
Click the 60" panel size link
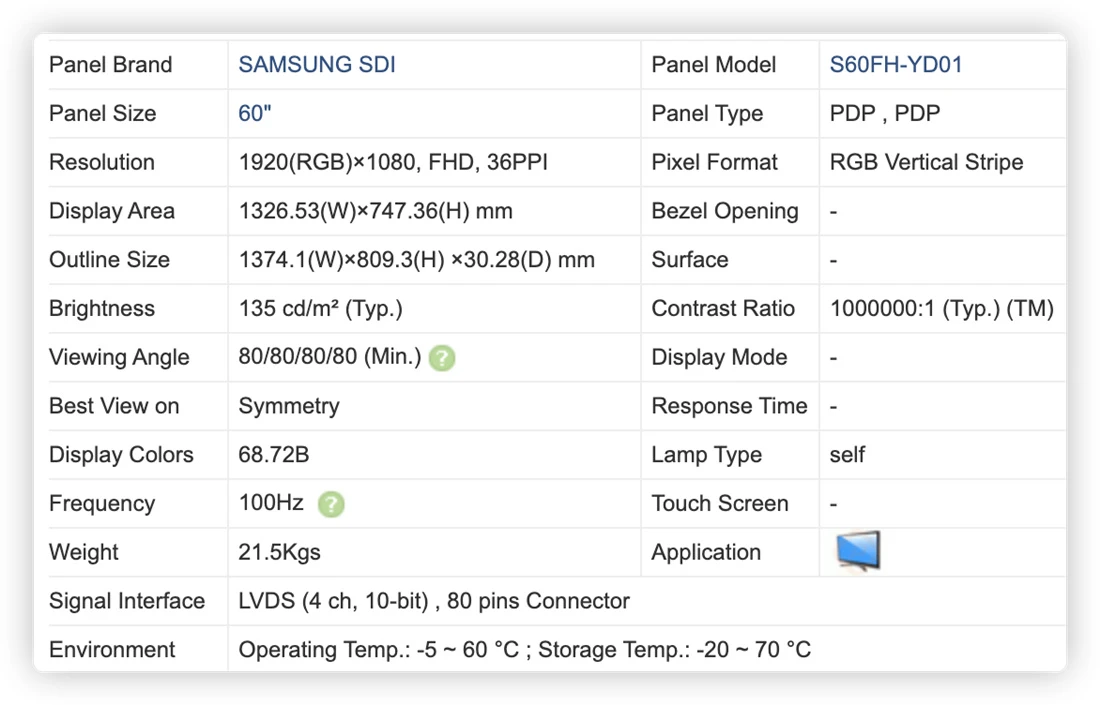tap(255, 113)
